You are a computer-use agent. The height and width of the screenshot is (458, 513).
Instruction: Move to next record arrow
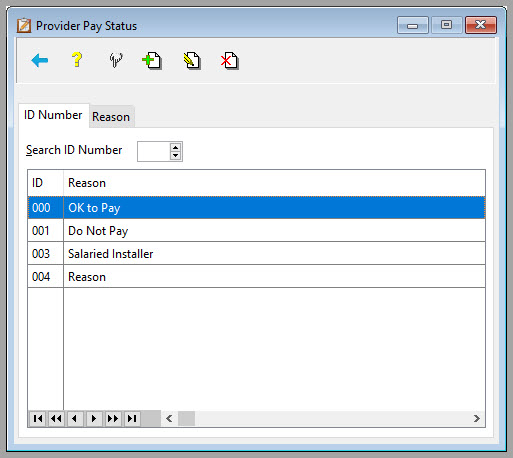pos(94,418)
